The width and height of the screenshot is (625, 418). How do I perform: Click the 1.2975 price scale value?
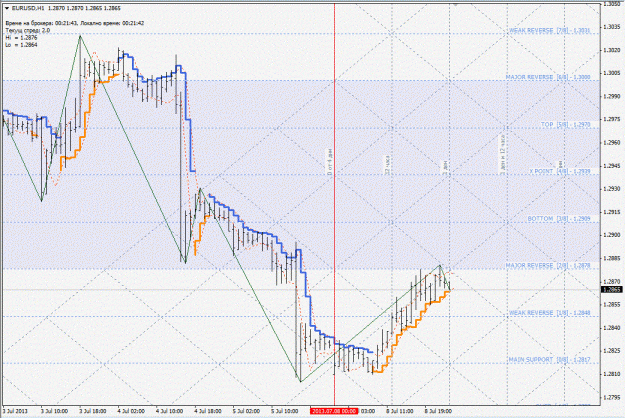tap(611, 119)
